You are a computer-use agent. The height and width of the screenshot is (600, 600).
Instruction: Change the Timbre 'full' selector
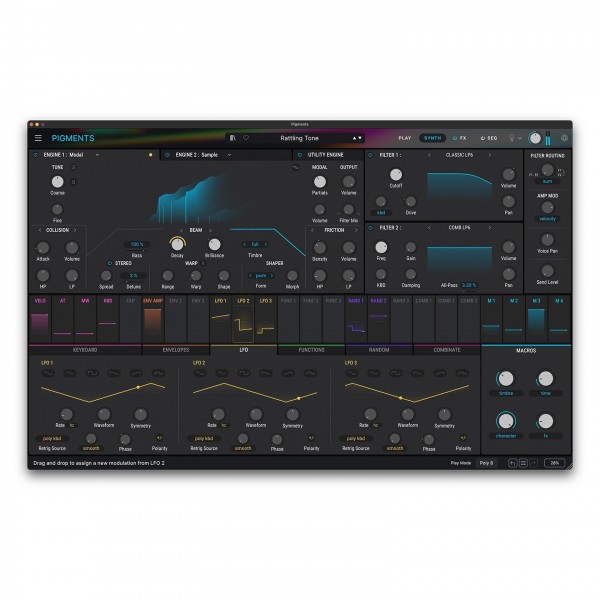[255, 244]
